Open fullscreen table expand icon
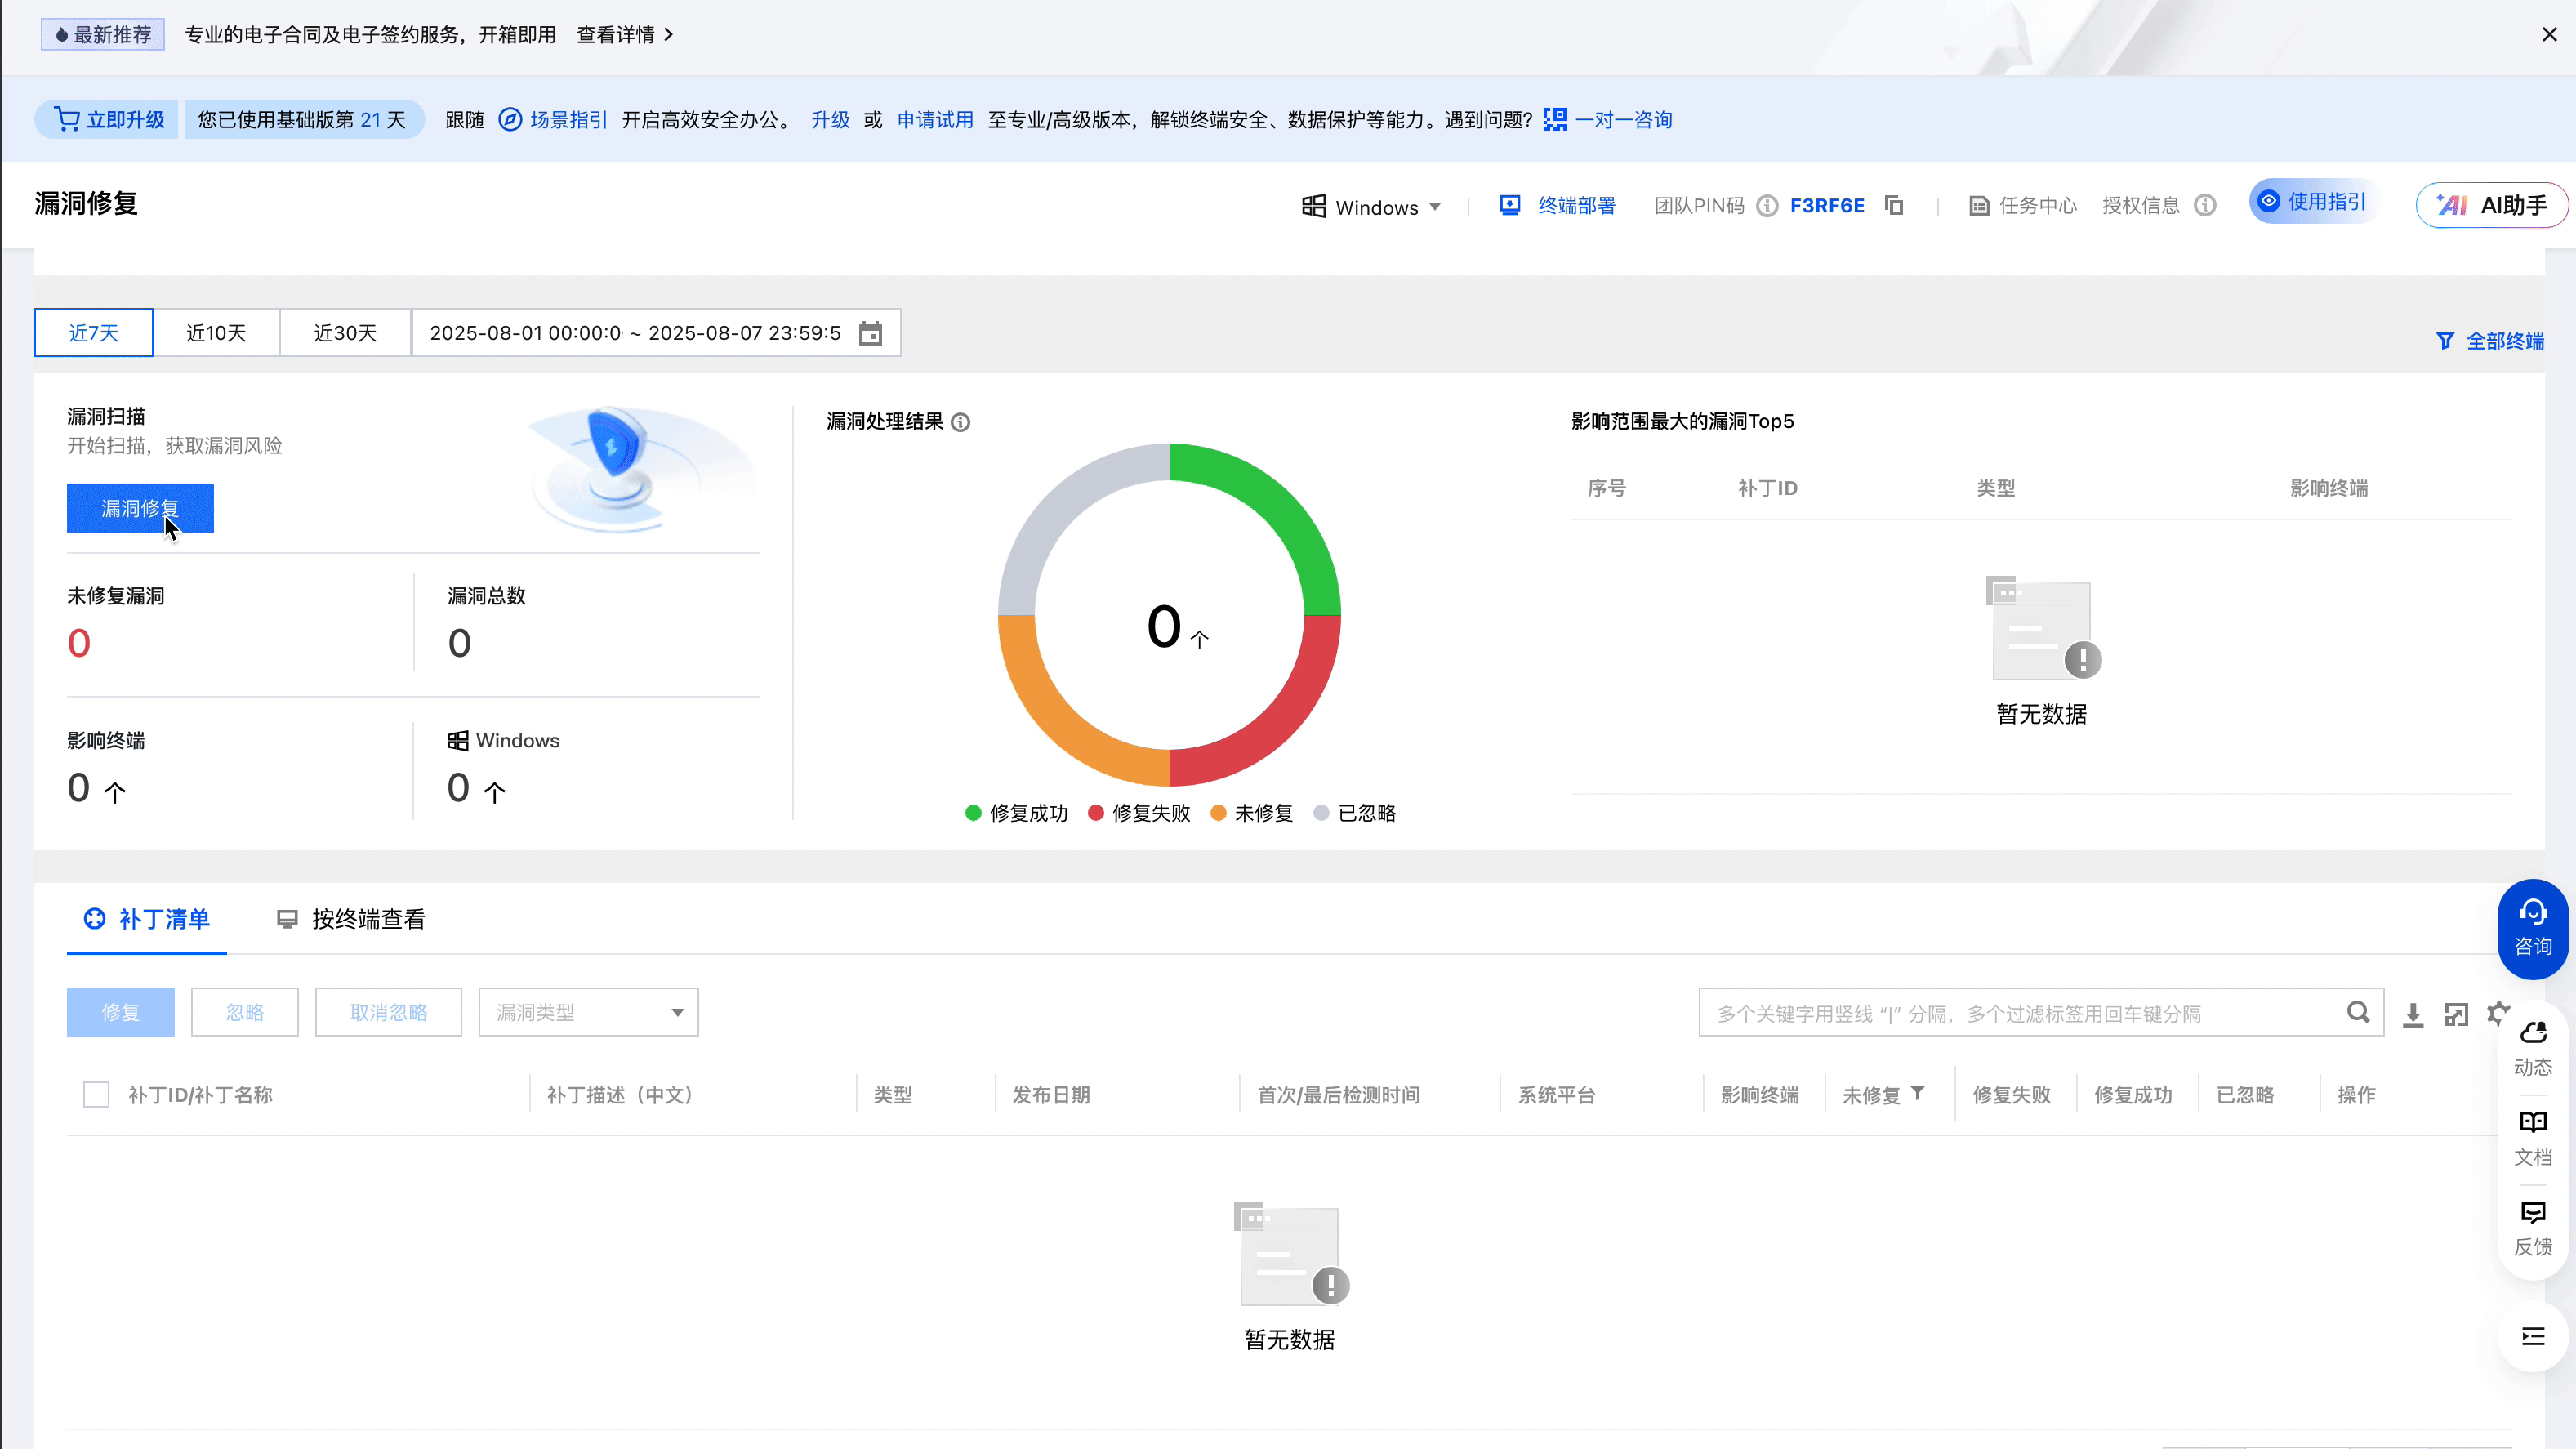Image resolution: width=2576 pixels, height=1449 pixels. pos(2456,1014)
